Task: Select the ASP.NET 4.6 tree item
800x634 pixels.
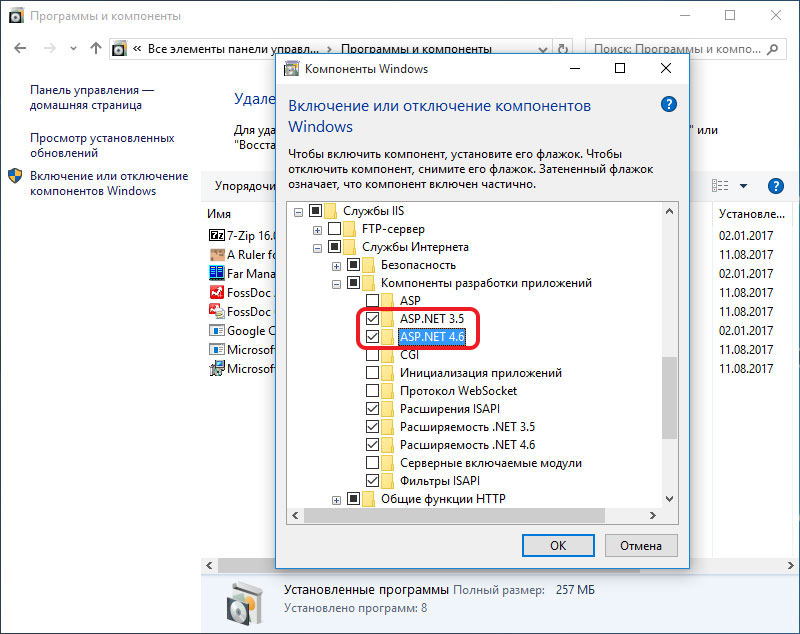Action: [x=432, y=337]
